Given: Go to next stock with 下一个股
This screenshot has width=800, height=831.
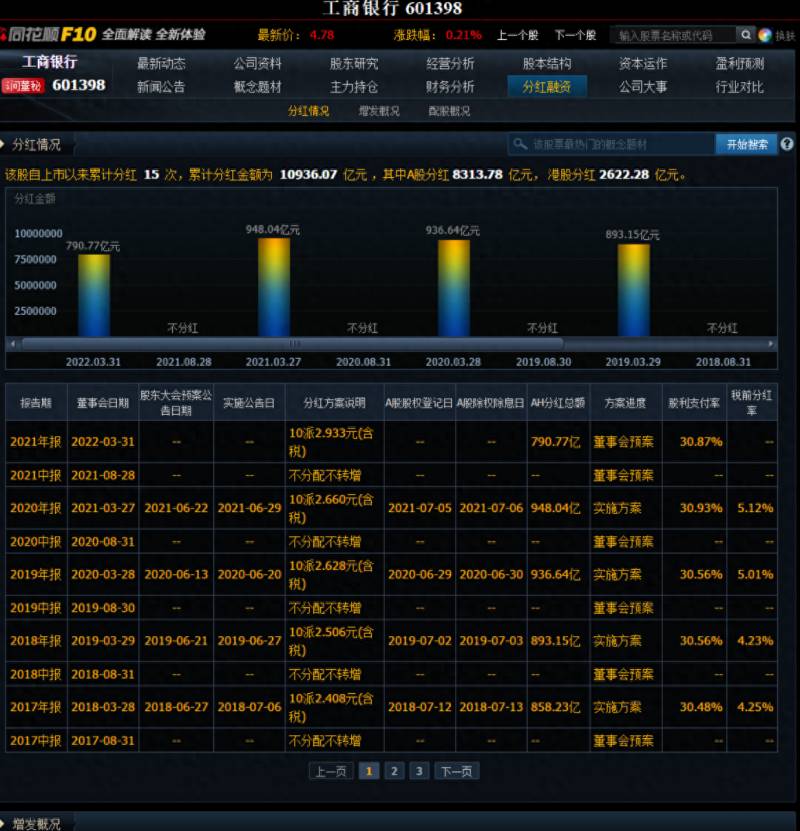Looking at the screenshot, I should click(x=575, y=36).
